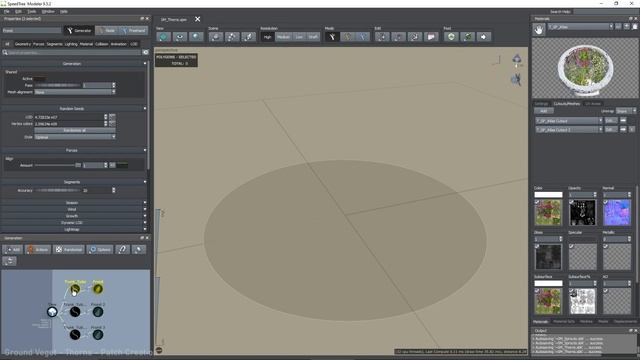Set resolution to Draft
The image size is (640, 360).
coord(313,37)
